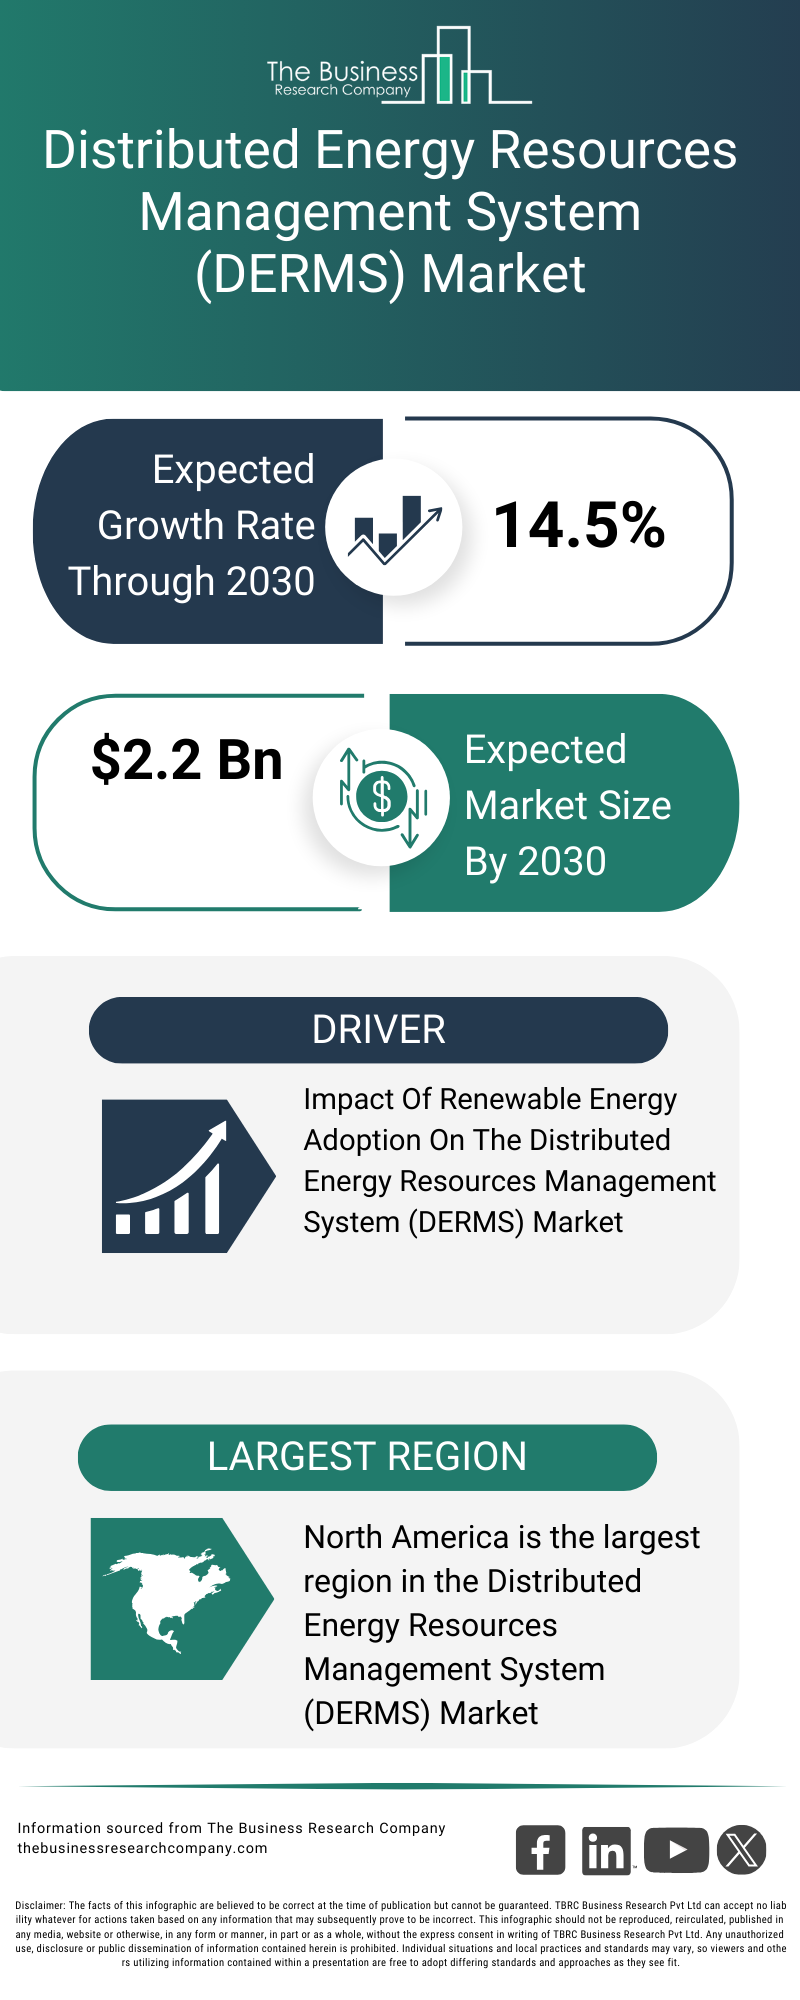Screen dimensions: 800x2000
Task: Click the dollar exchange market size icon
Action: click(x=381, y=798)
